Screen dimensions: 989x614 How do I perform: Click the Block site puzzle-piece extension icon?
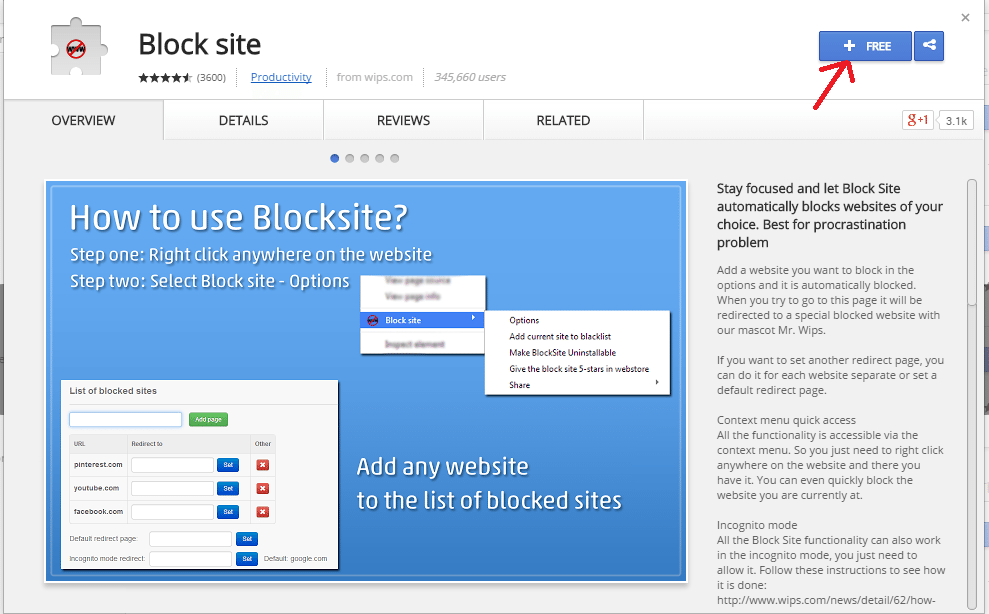pyautogui.click(x=78, y=47)
